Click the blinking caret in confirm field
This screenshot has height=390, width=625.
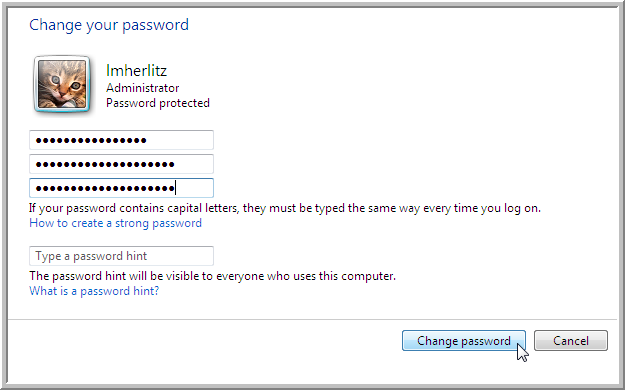[x=175, y=188]
